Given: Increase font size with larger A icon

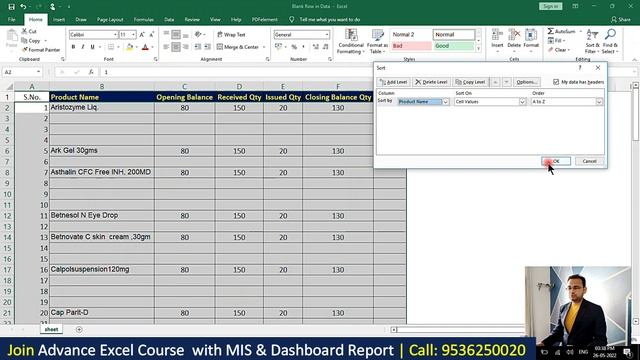Looking at the screenshot, I should (142, 35).
